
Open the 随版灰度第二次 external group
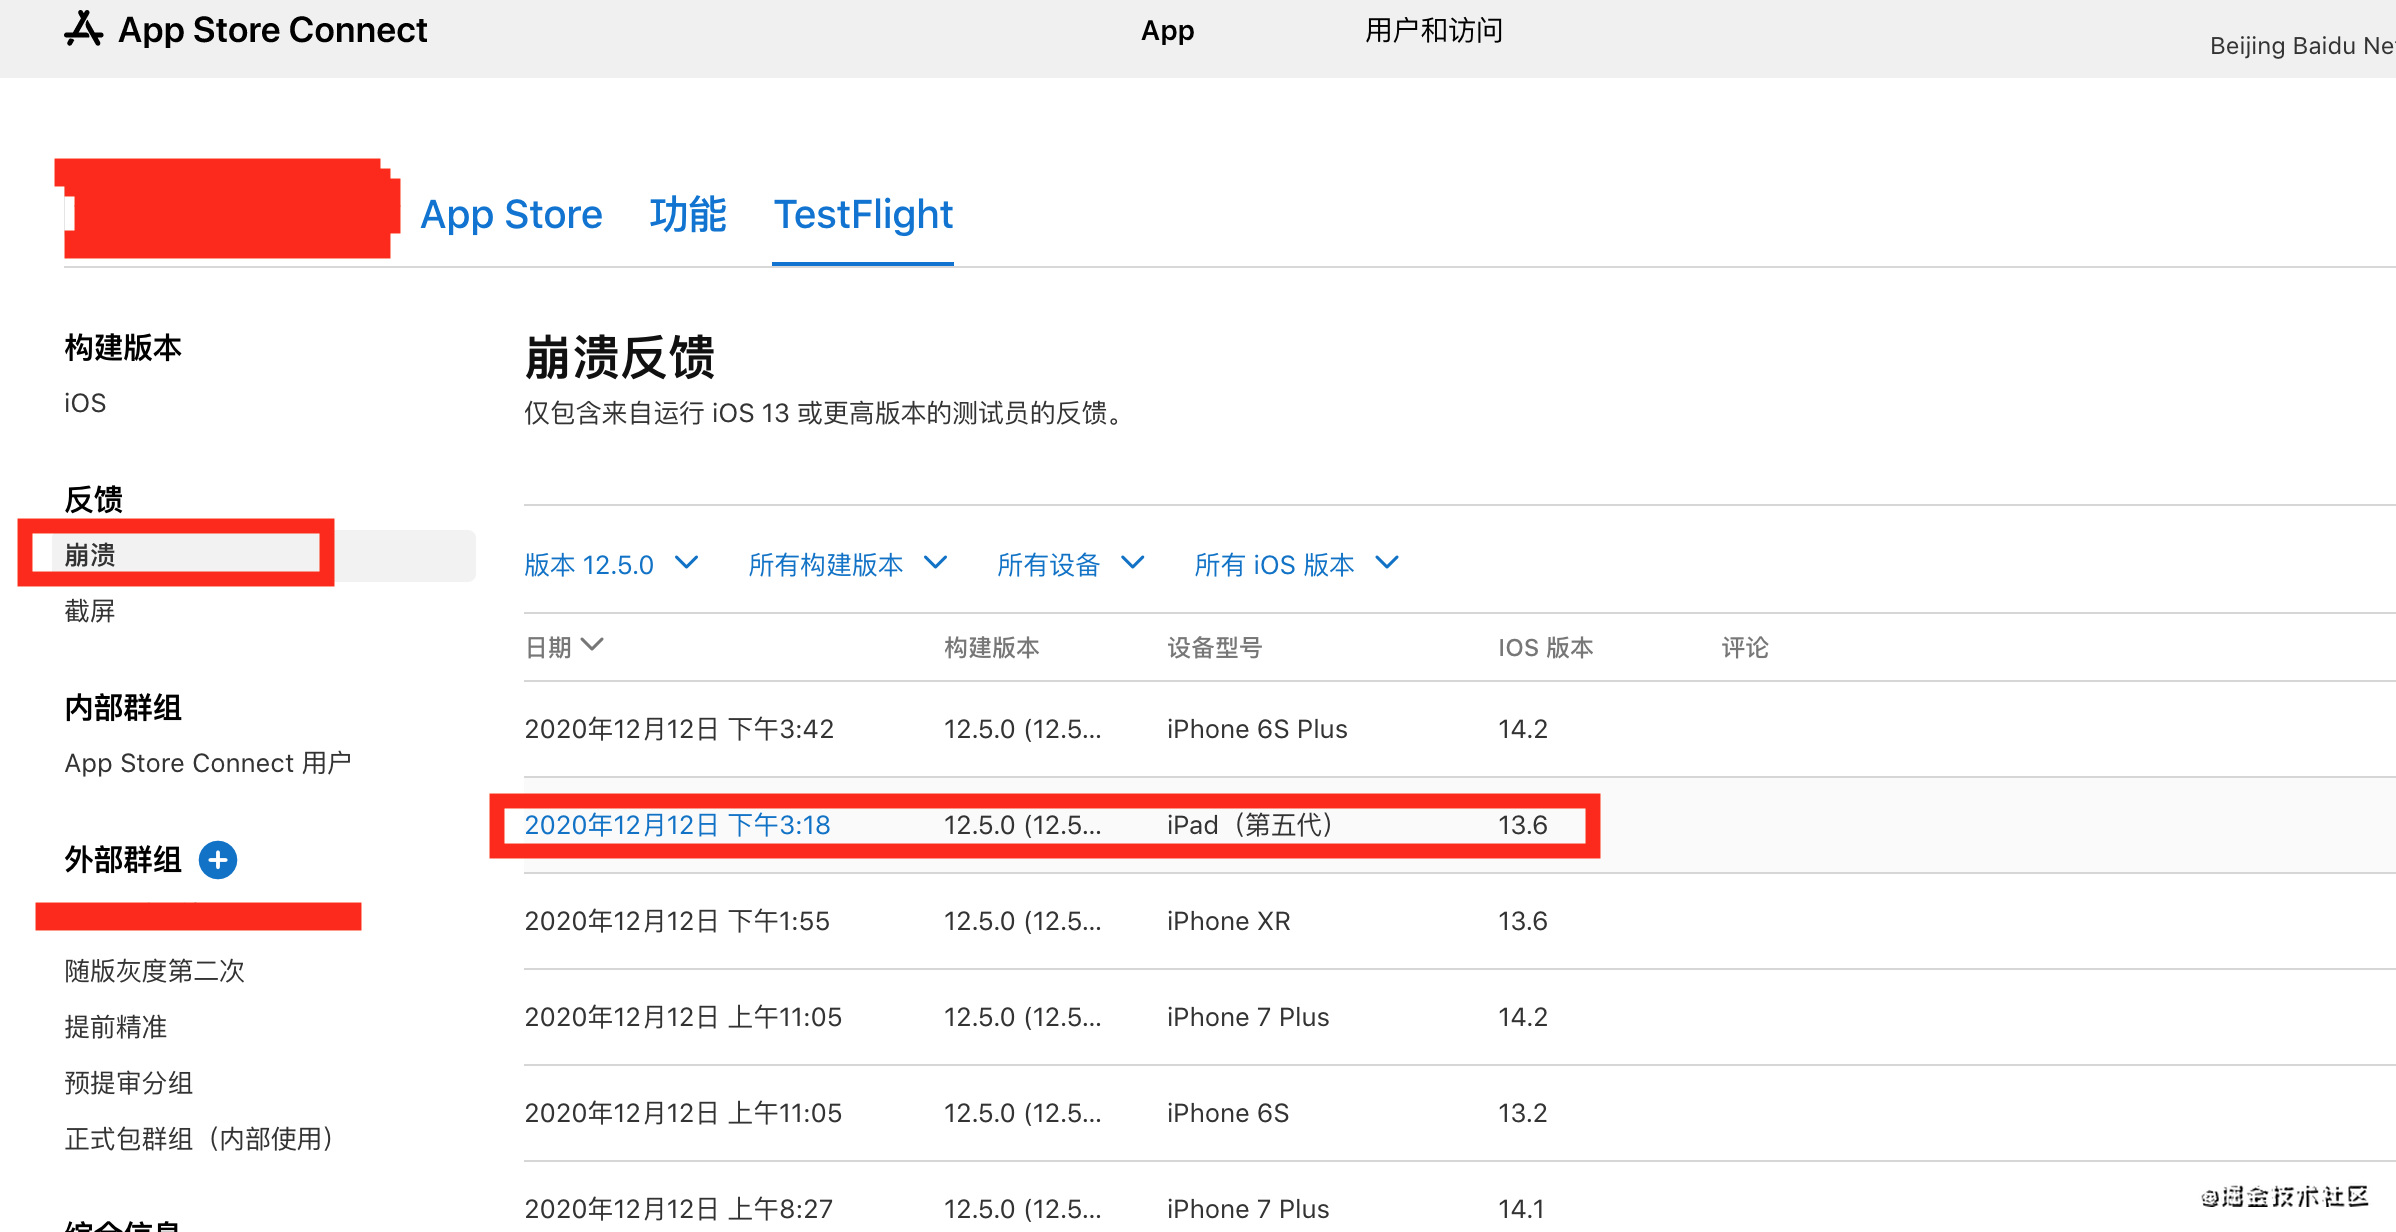coord(154,971)
